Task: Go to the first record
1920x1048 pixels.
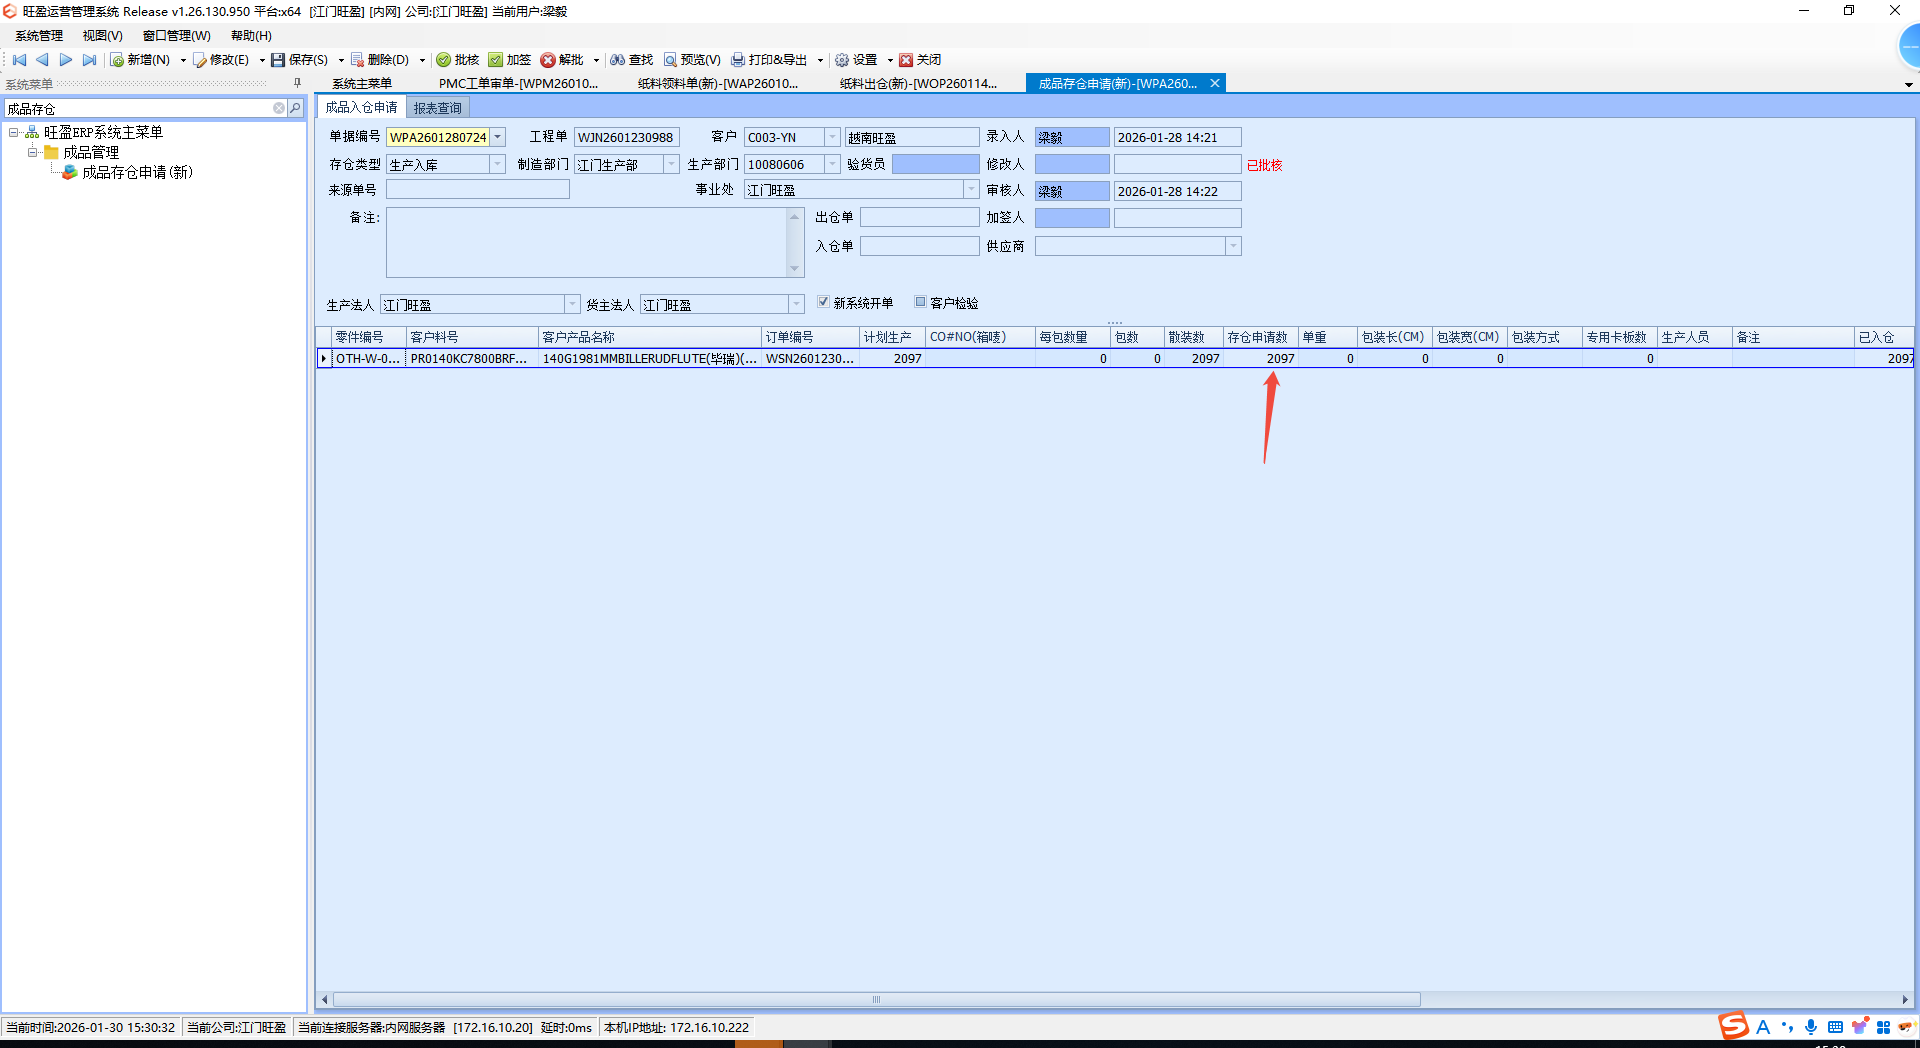Action: coord(19,60)
